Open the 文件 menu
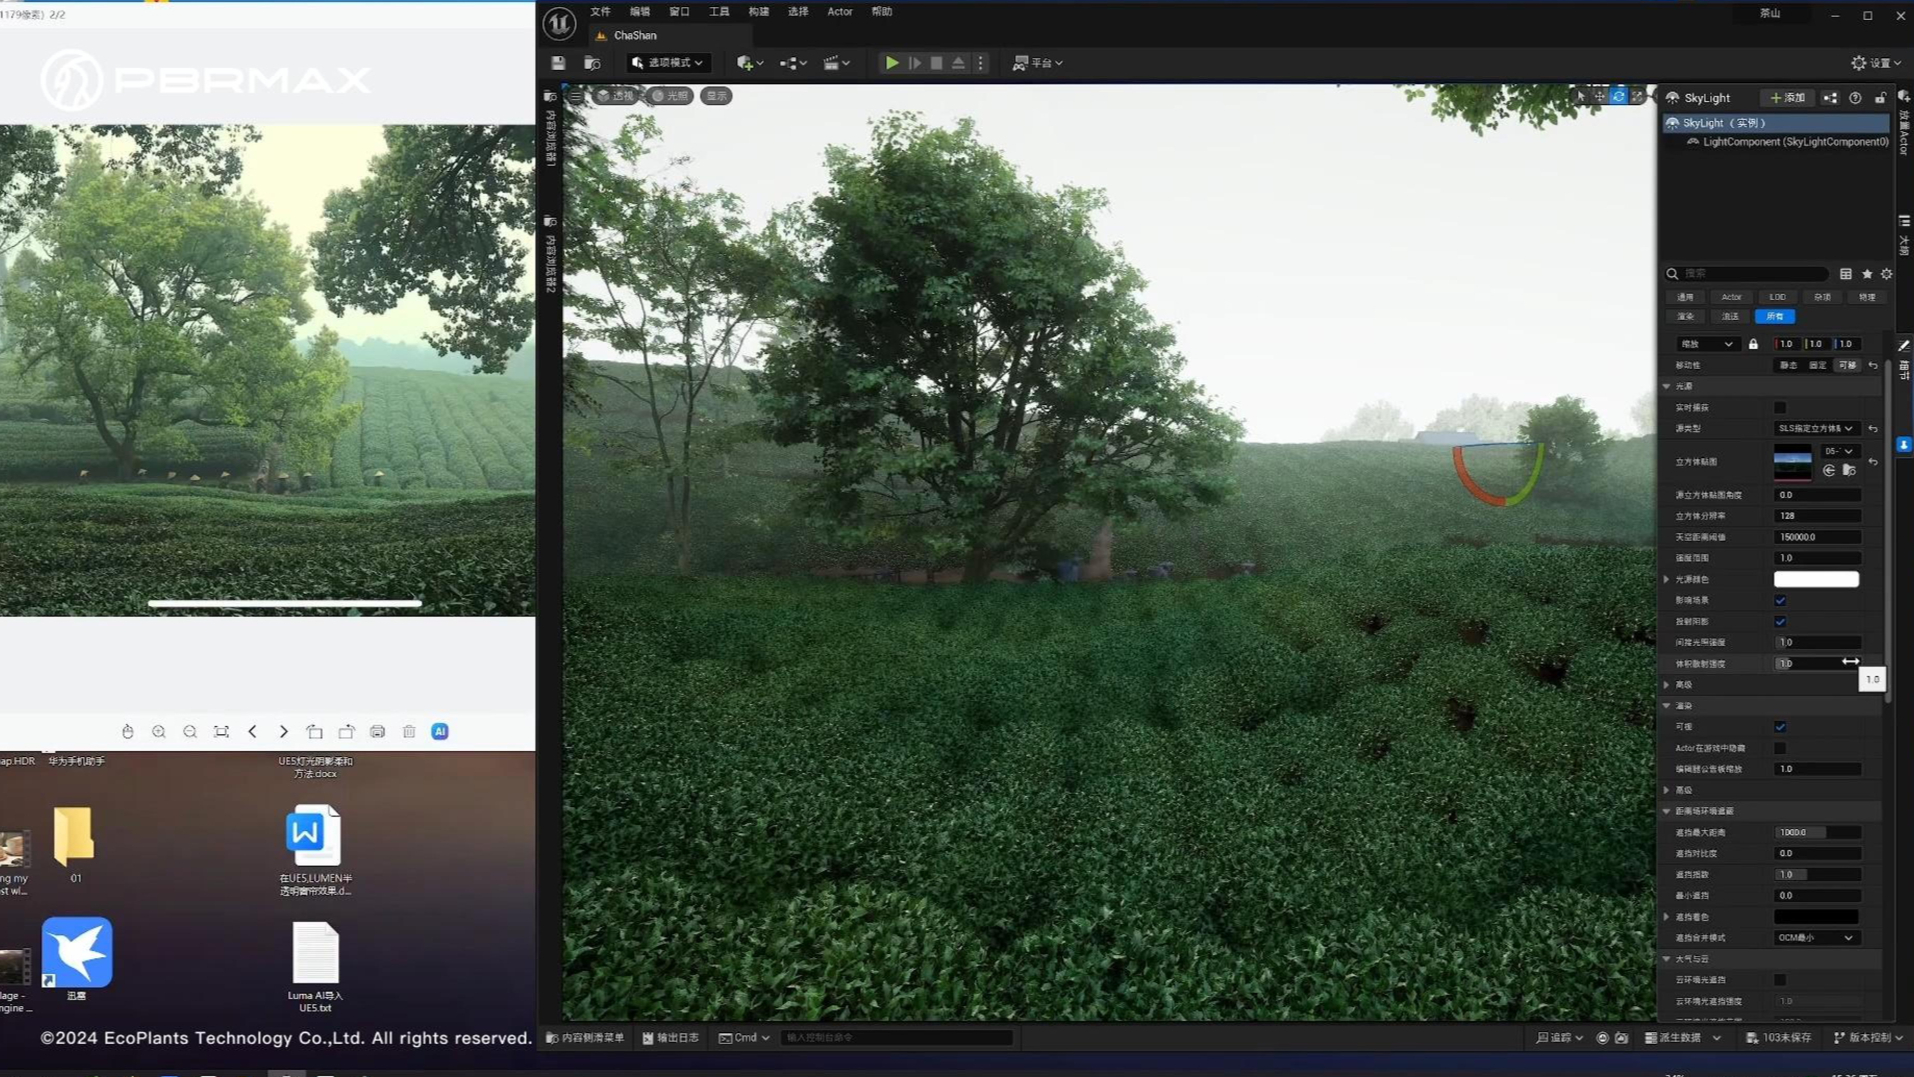 [600, 12]
